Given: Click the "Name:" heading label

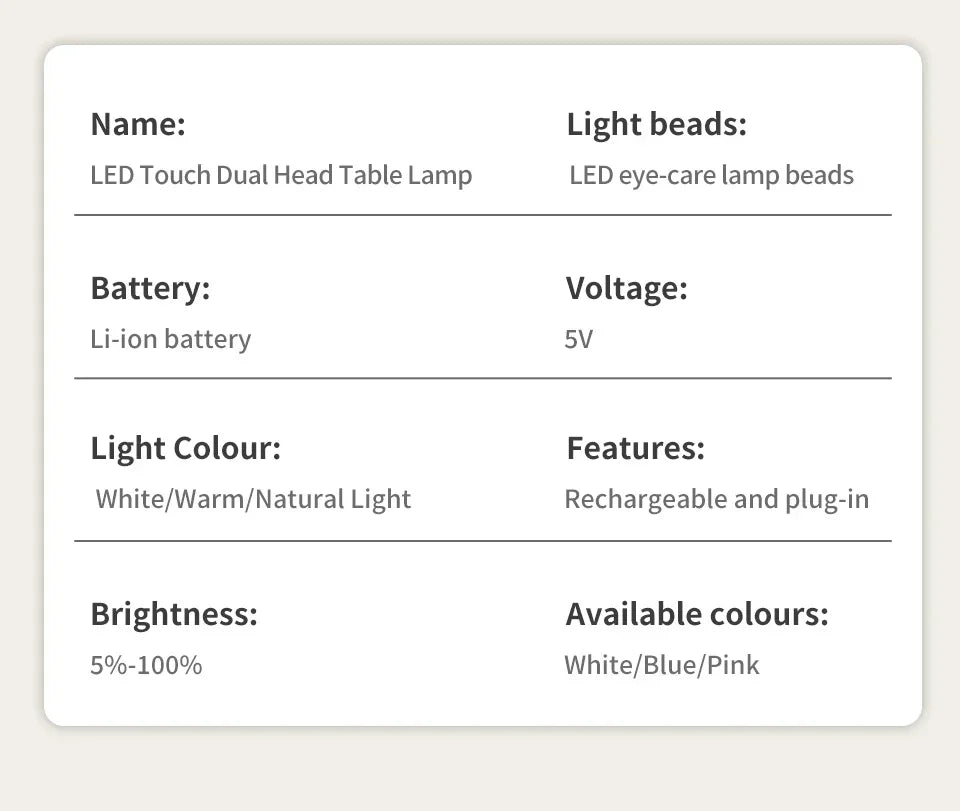Looking at the screenshot, I should (138, 125).
